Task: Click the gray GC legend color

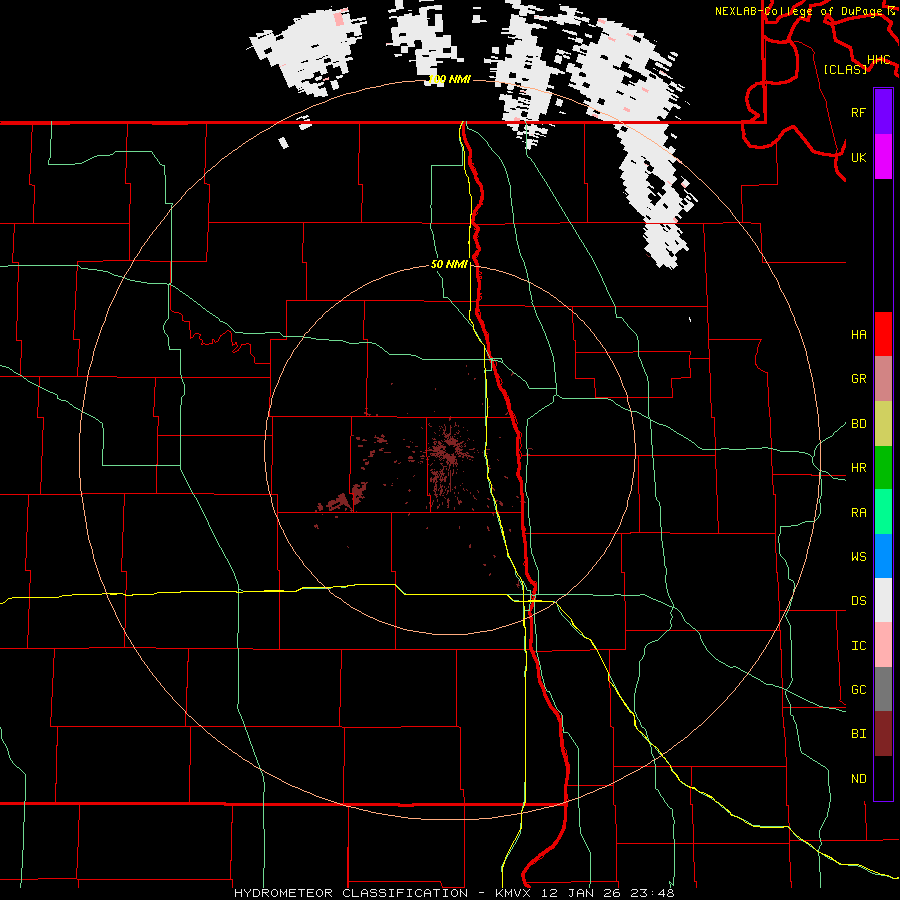Action: point(883,689)
